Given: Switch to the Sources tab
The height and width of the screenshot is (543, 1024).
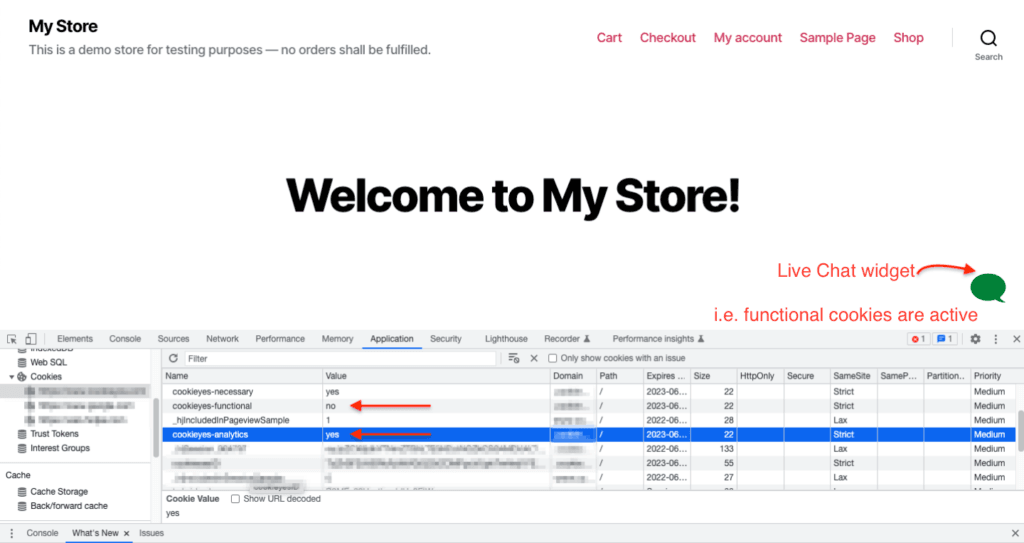Looking at the screenshot, I should click(173, 339).
